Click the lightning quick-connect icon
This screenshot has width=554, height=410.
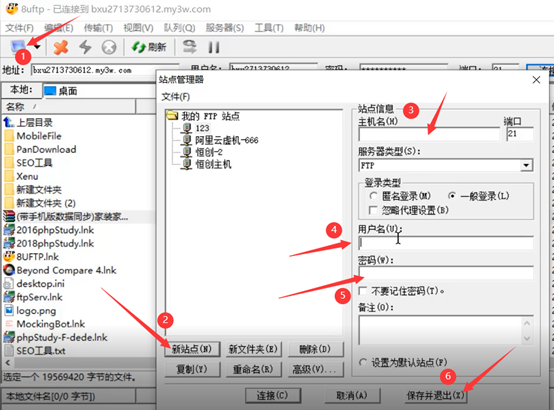[x=85, y=47]
